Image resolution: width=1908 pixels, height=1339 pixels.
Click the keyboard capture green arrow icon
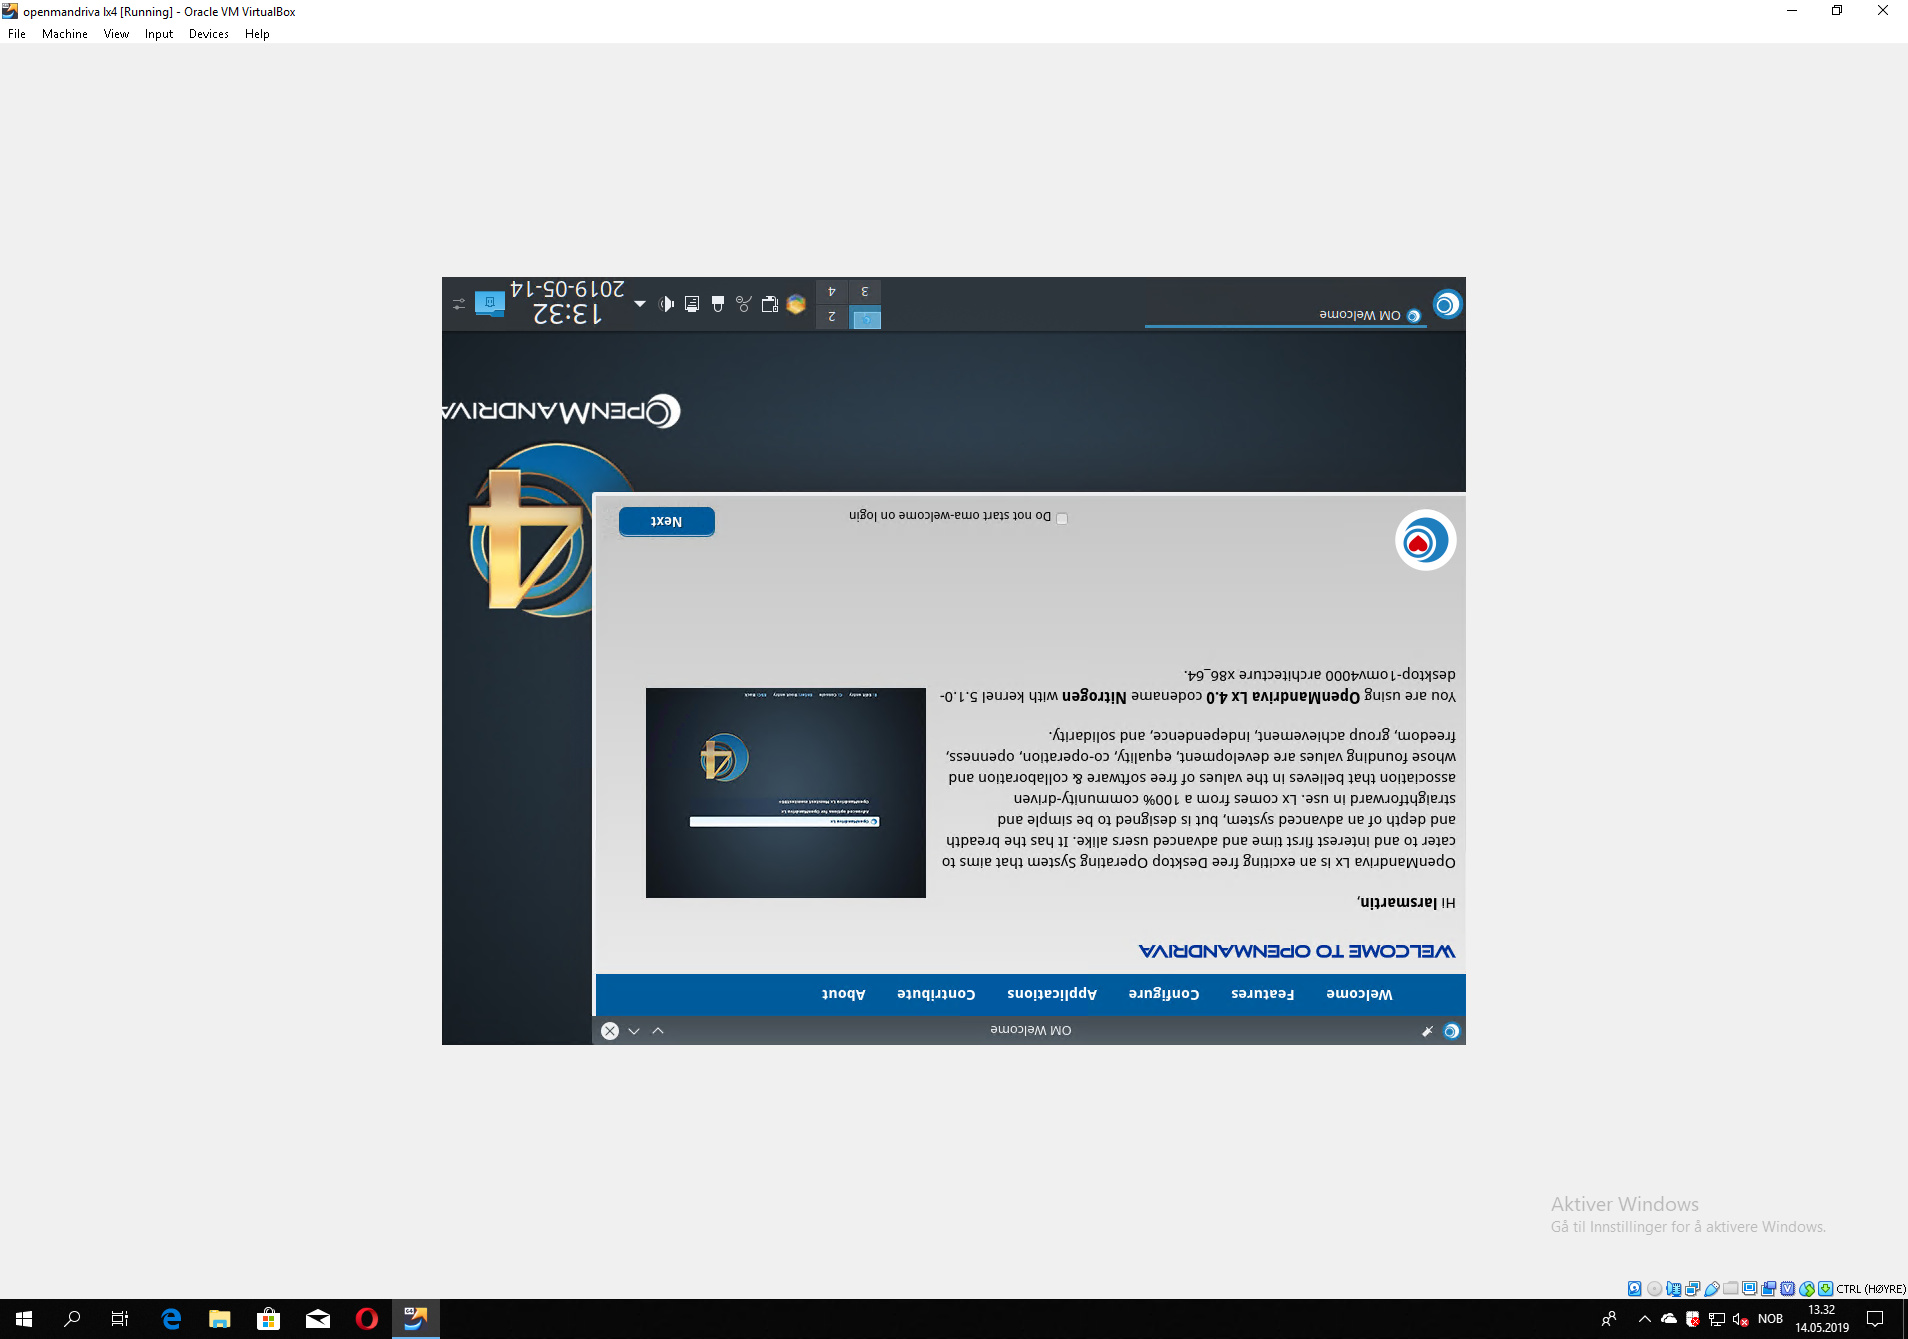pyautogui.click(x=1825, y=1288)
